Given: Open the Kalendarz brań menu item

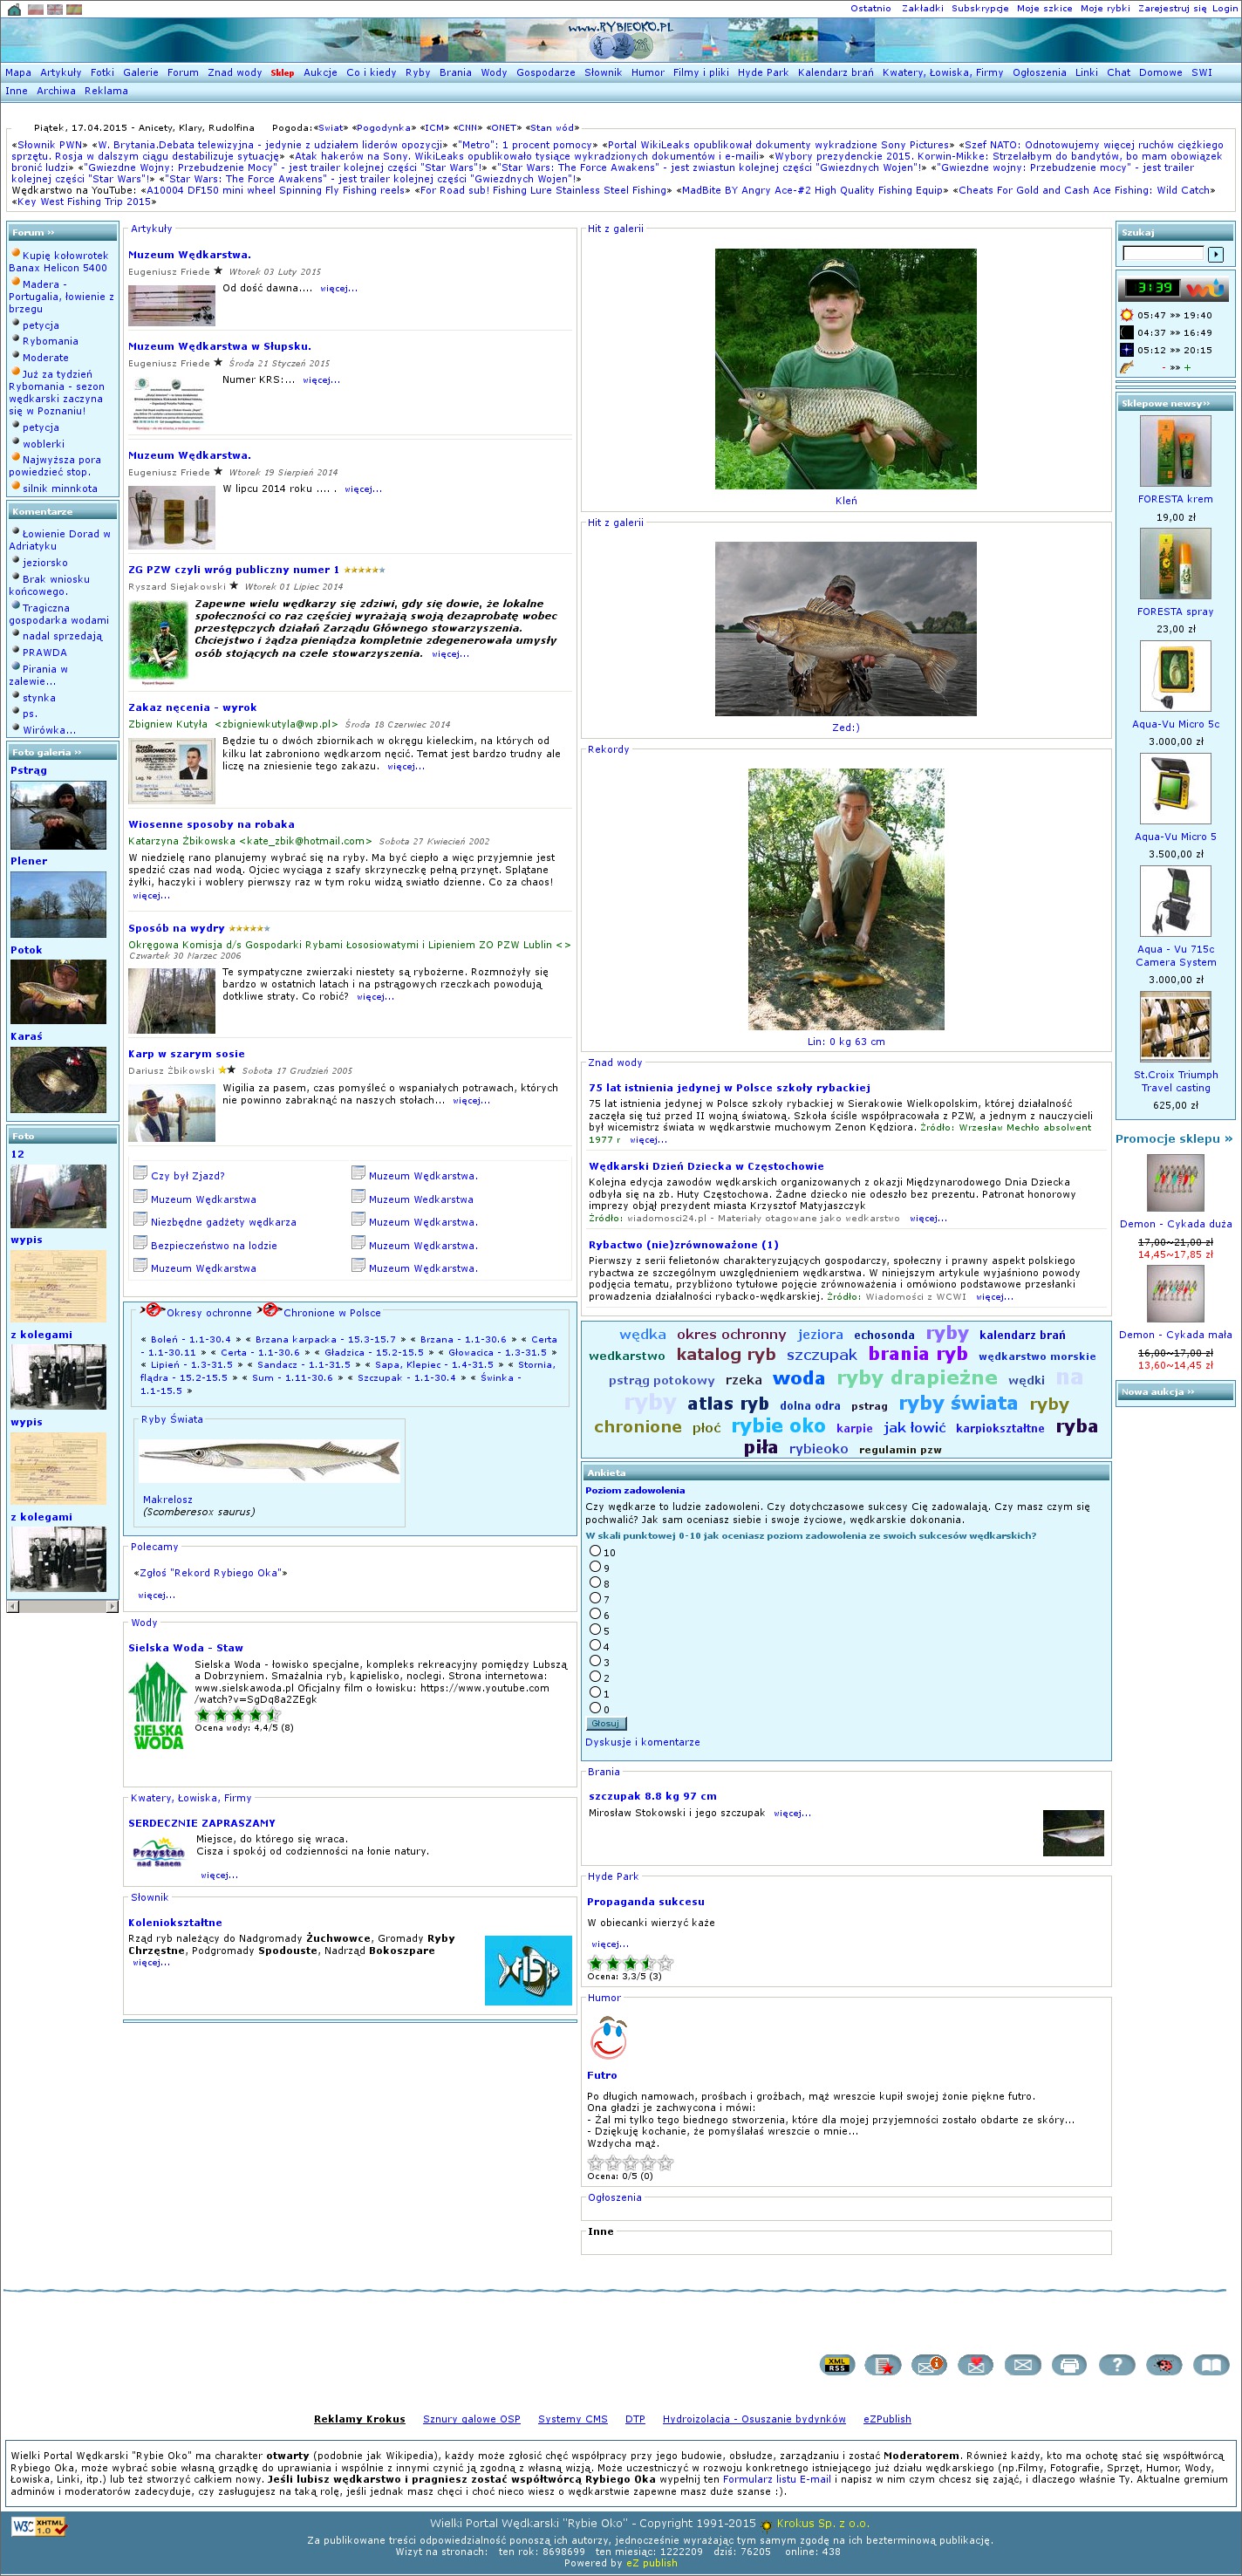Looking at the screenshot, I should [x=835, y=73].
